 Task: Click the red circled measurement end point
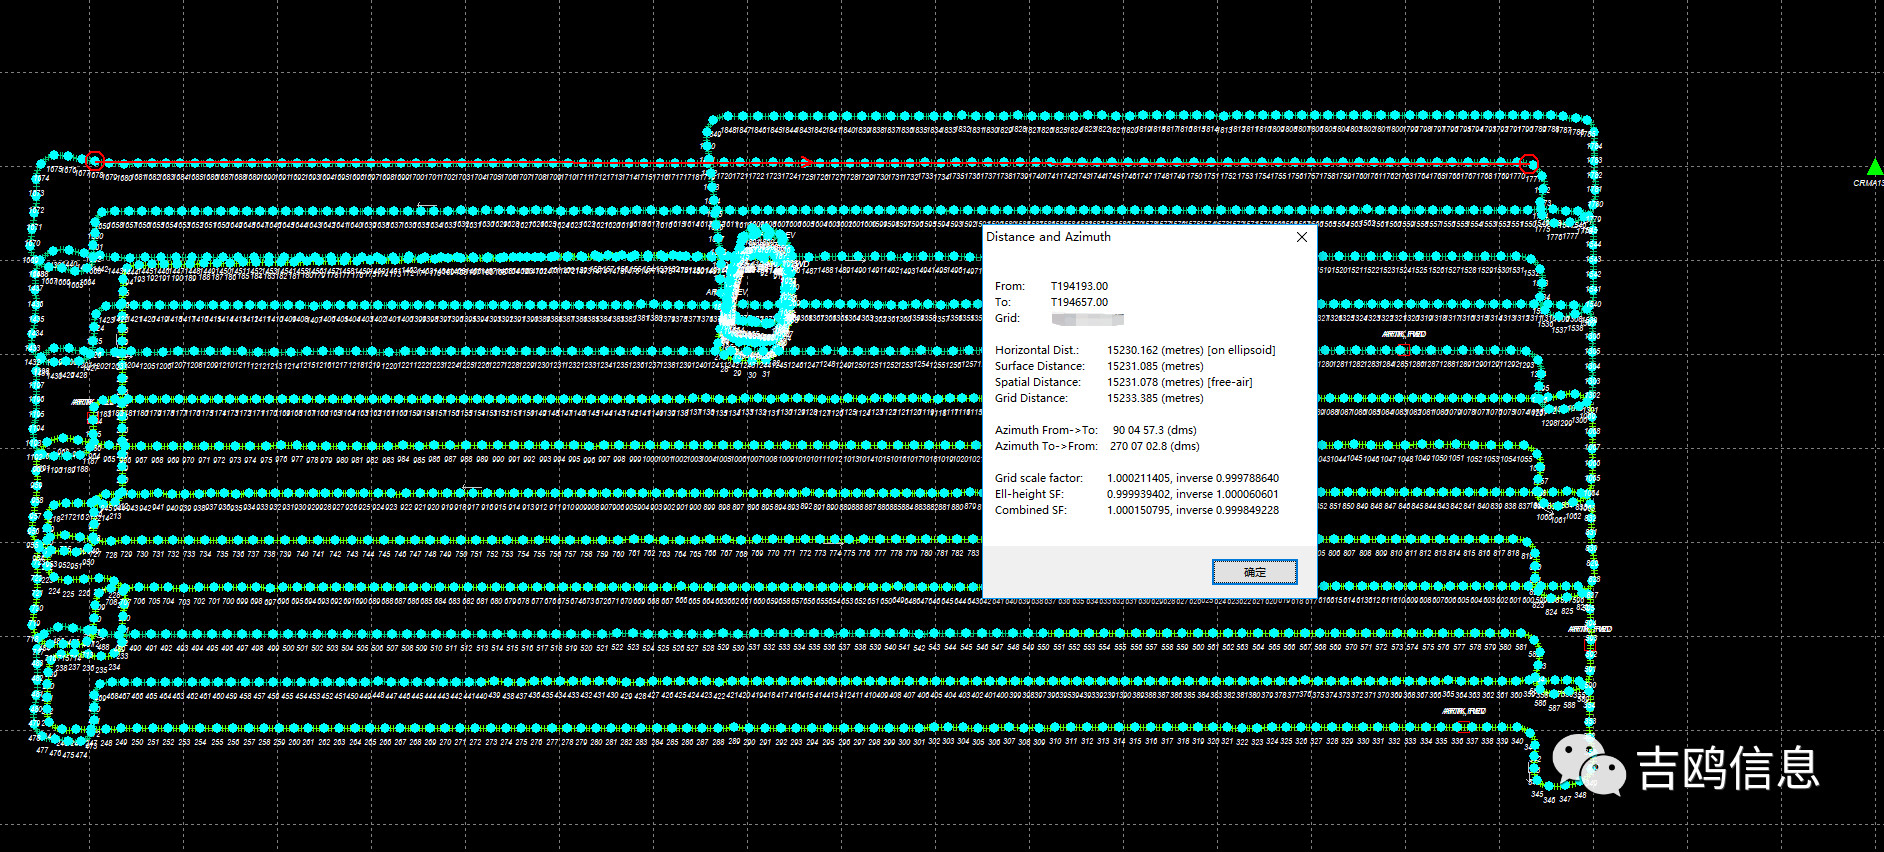click(x=1528, y=163)
